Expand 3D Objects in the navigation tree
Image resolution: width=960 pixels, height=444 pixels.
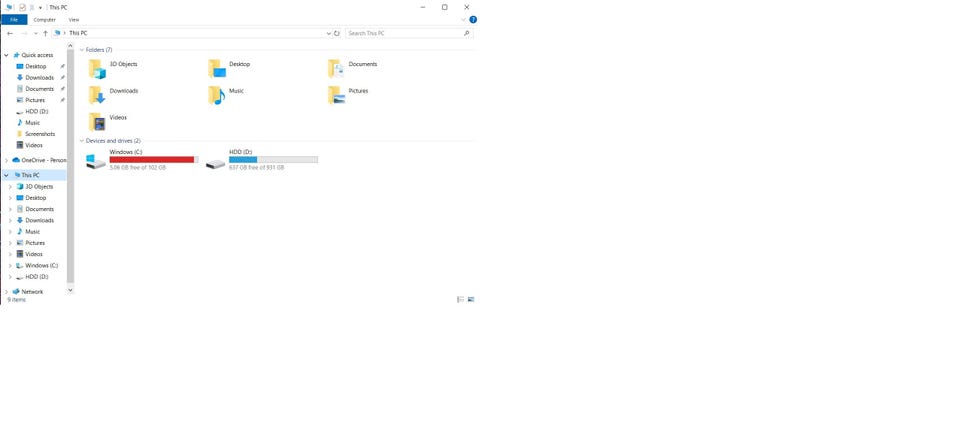(10, 187)
